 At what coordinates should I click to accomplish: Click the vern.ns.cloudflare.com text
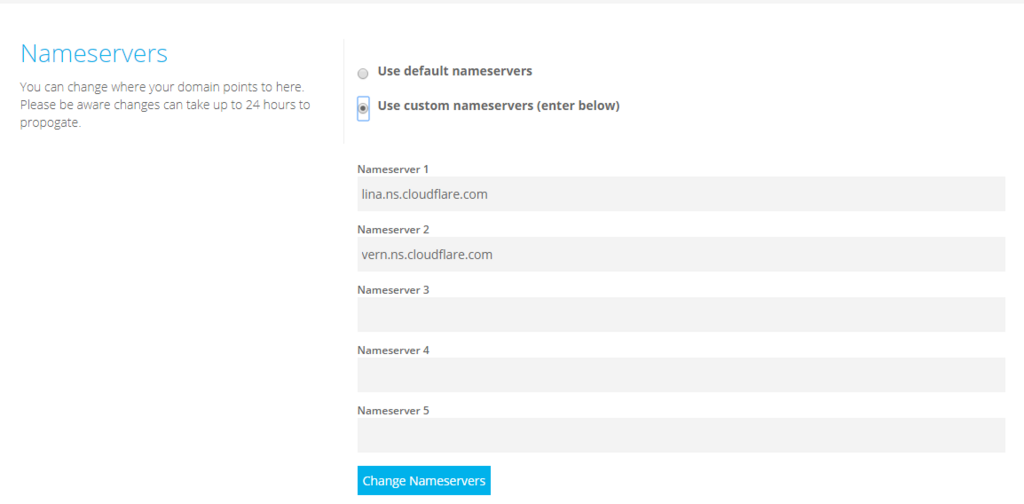pyautogui.click(x=427, y=254)
